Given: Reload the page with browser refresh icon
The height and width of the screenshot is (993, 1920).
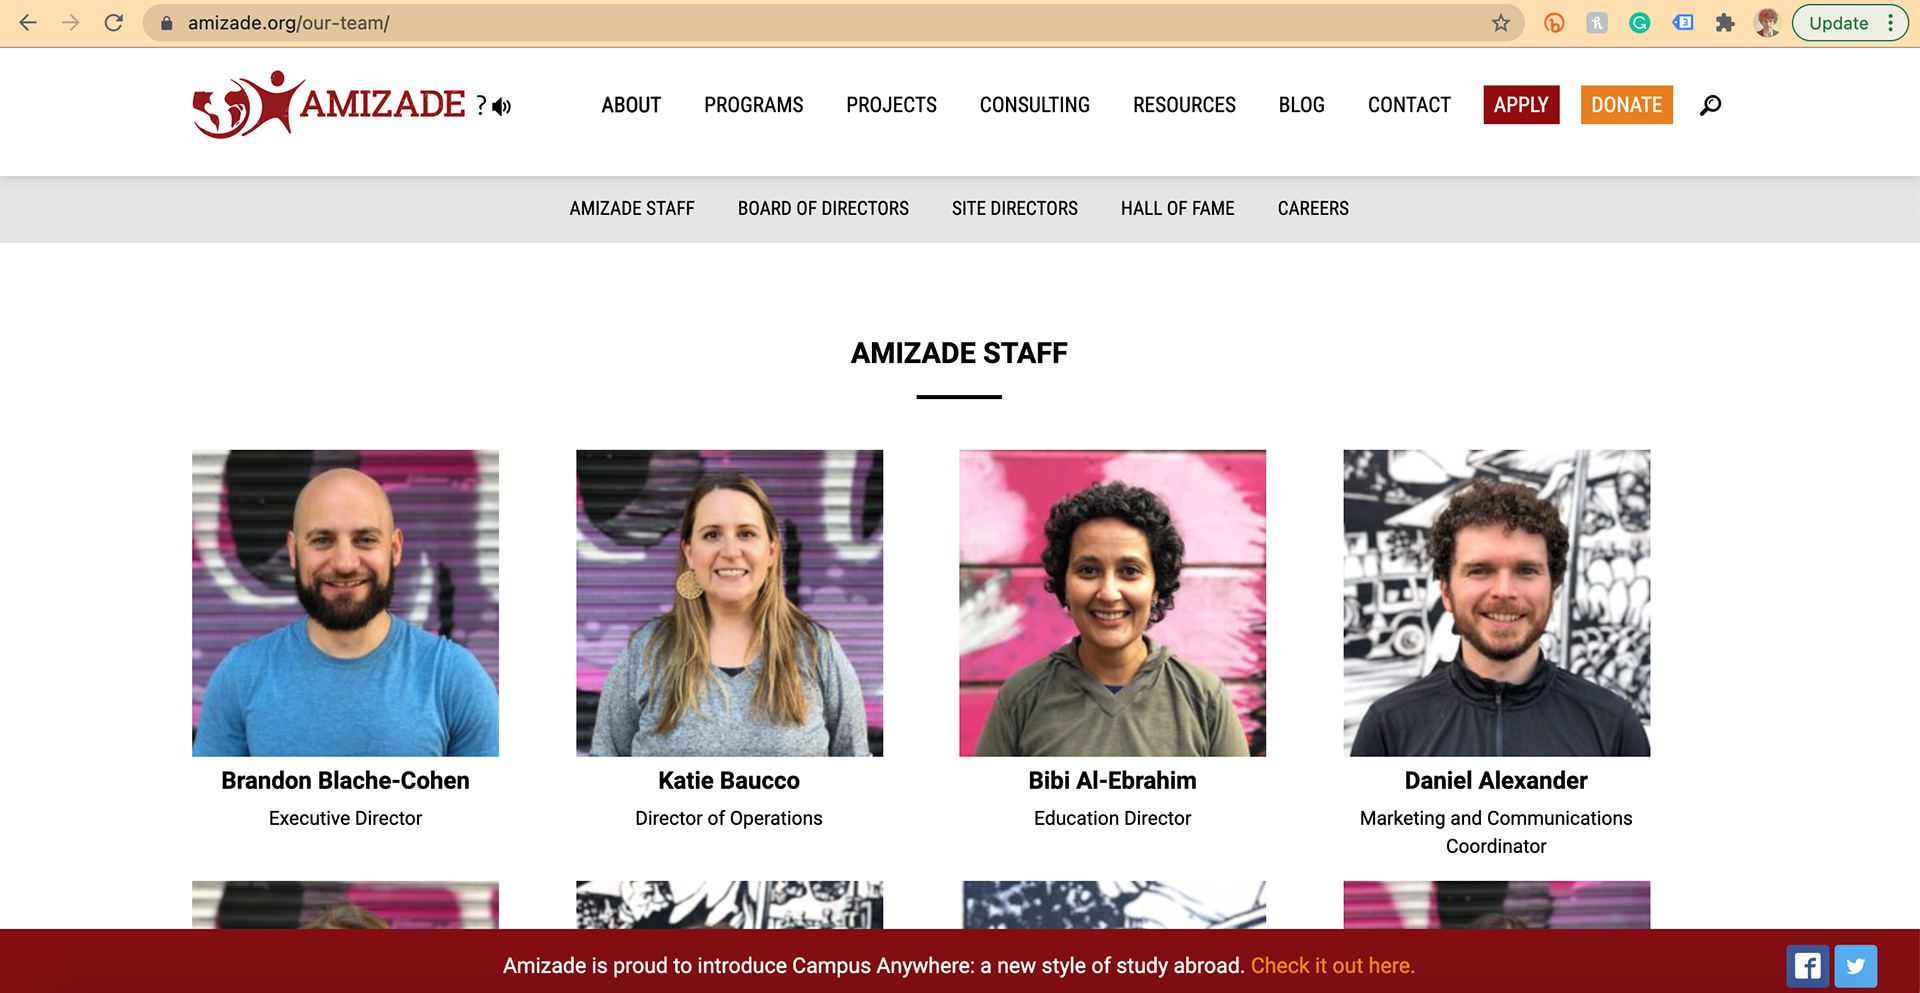Looking at the screenshot, I should click(x=114, y=23).
